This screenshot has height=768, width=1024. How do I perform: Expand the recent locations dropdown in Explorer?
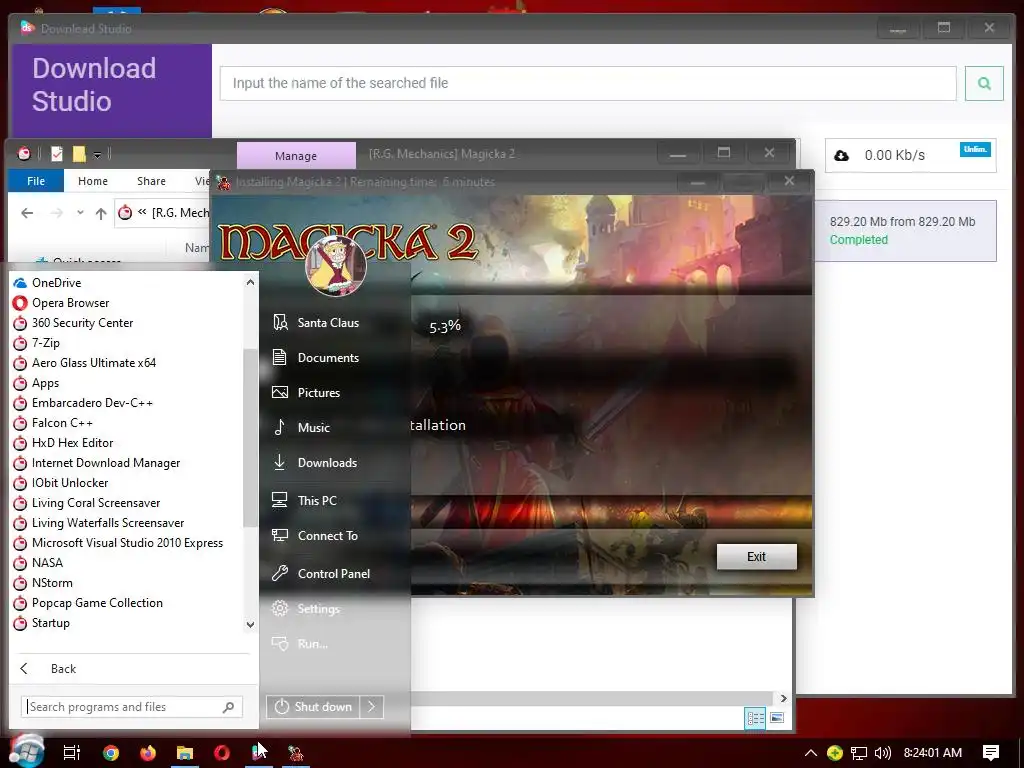point(80,213)
